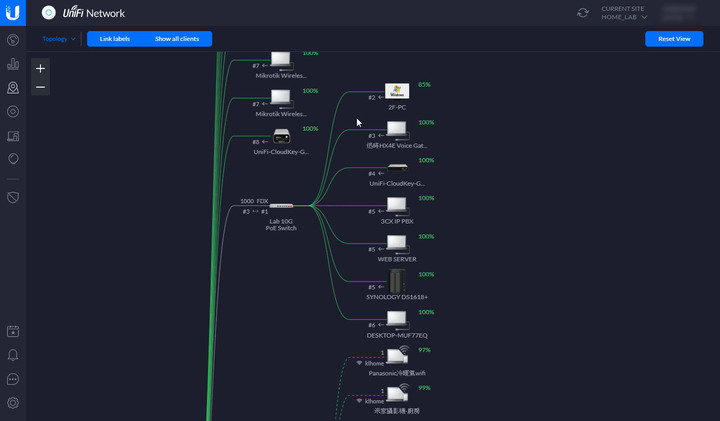Click the Ubiquiti logo icon
The height and width of the screenshot is (421, 720).
(13, 13)
